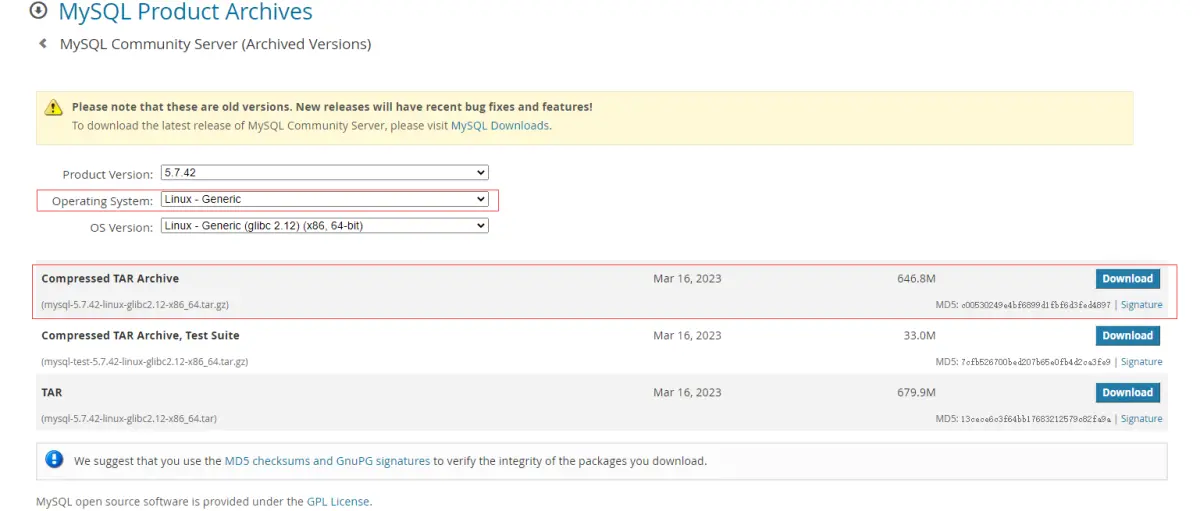
Task: Follow the MySQL Downloads link
Action: 500,126
